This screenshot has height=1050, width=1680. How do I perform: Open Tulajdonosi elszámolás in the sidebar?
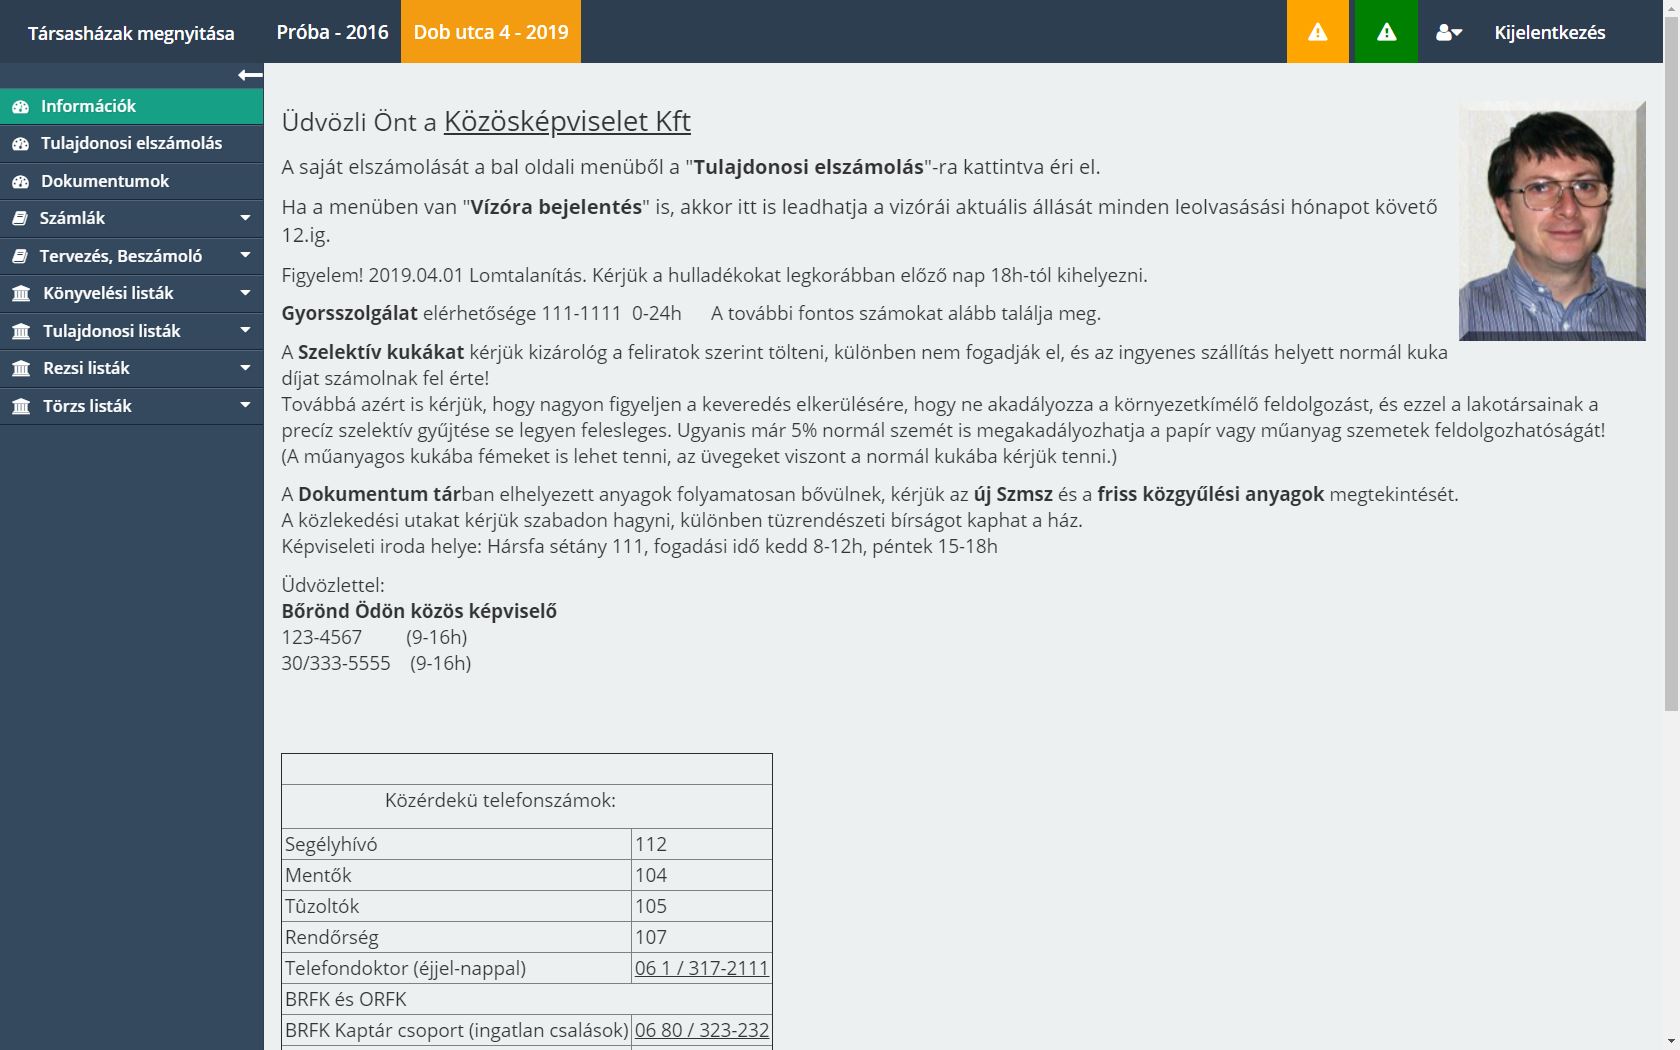131,143
